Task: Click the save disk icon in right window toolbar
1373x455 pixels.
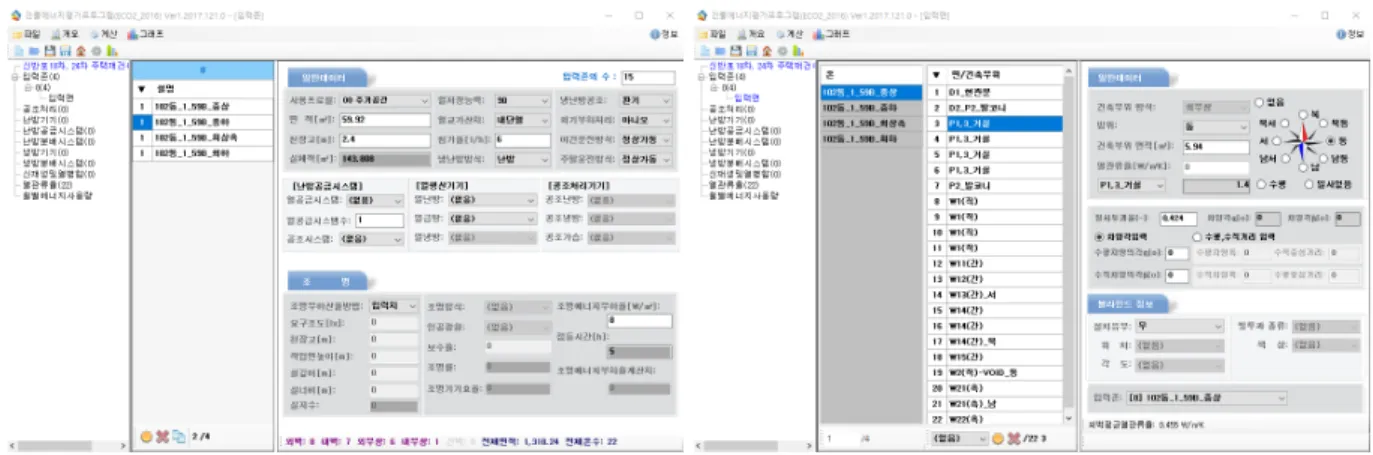Action: pyautogui.click(x=736, y=50)
